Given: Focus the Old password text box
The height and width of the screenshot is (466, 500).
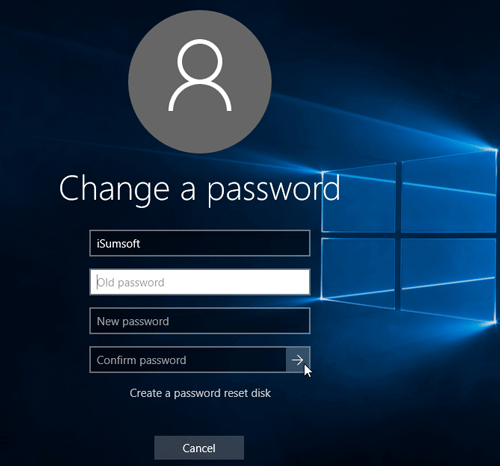Looking at the screenshot, I should click(200, 282).
